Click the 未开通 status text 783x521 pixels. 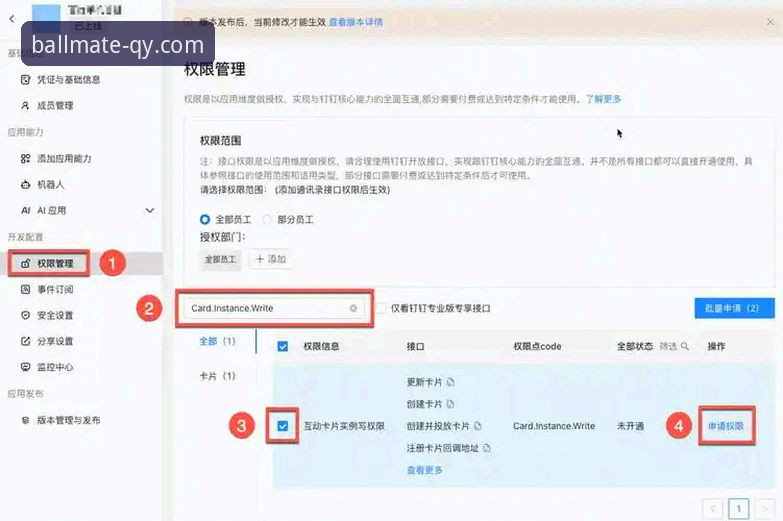click(630, 426)
